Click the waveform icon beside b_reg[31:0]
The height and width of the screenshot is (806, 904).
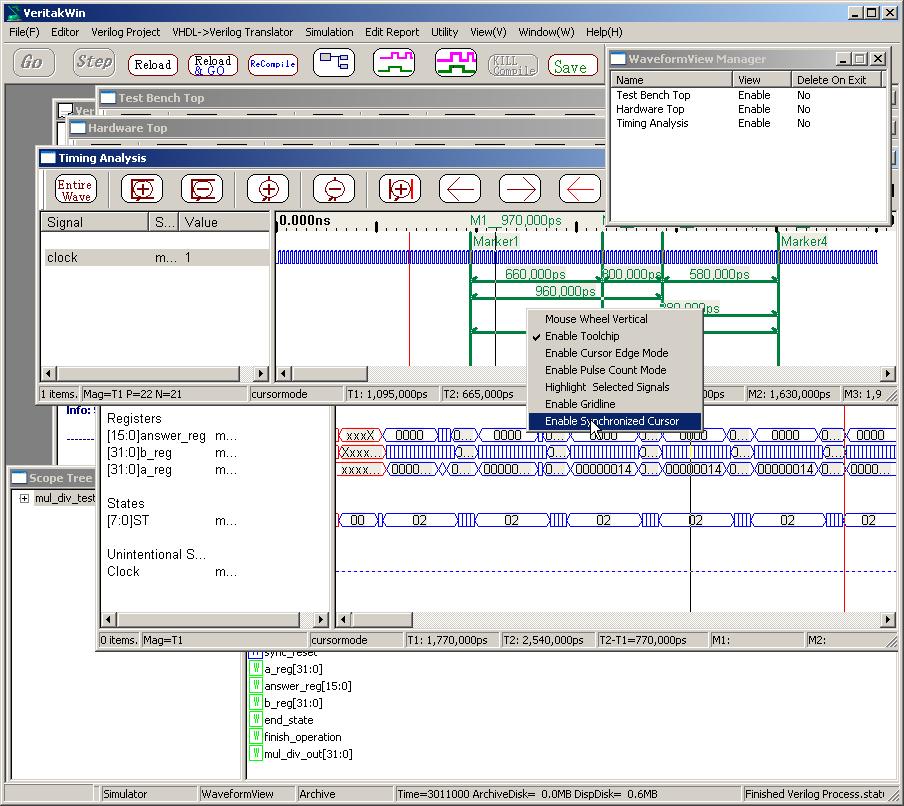255,703
